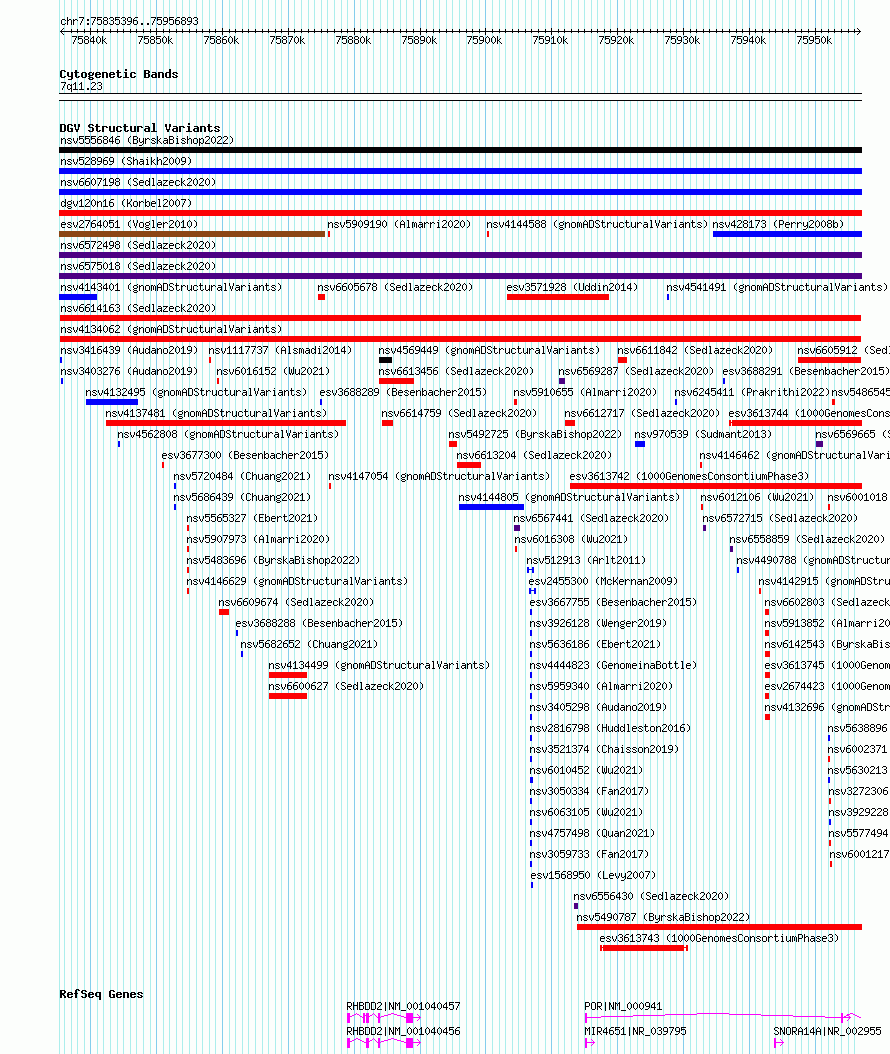
Task: Click the dgv120n16 (Korbel2007) label
Action: tap(126, 203)
